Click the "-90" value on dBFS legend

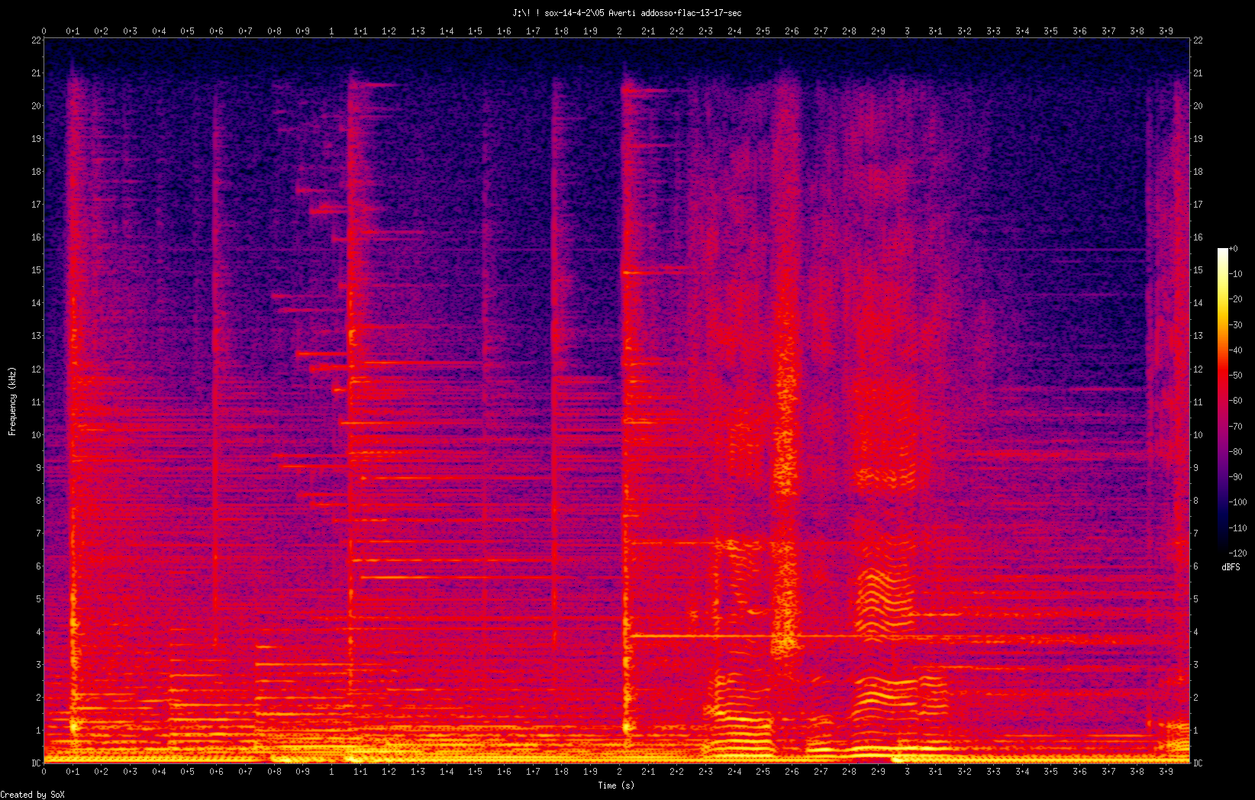[1238, 476]
